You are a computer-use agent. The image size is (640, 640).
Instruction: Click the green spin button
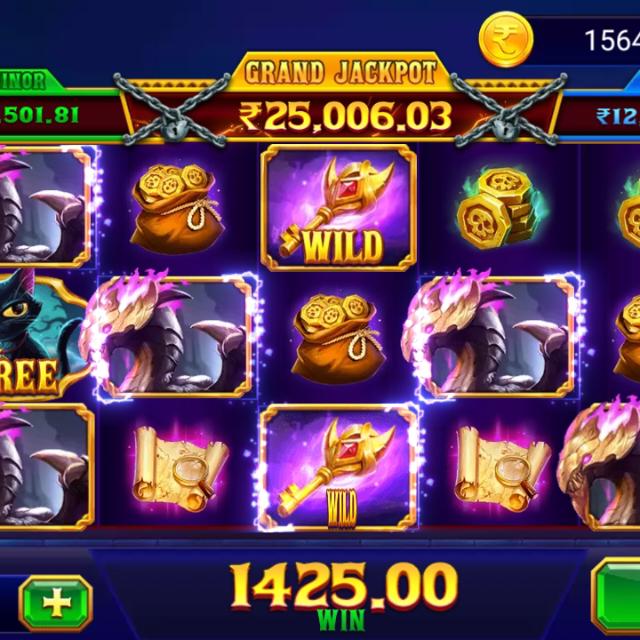coord(616,597)
